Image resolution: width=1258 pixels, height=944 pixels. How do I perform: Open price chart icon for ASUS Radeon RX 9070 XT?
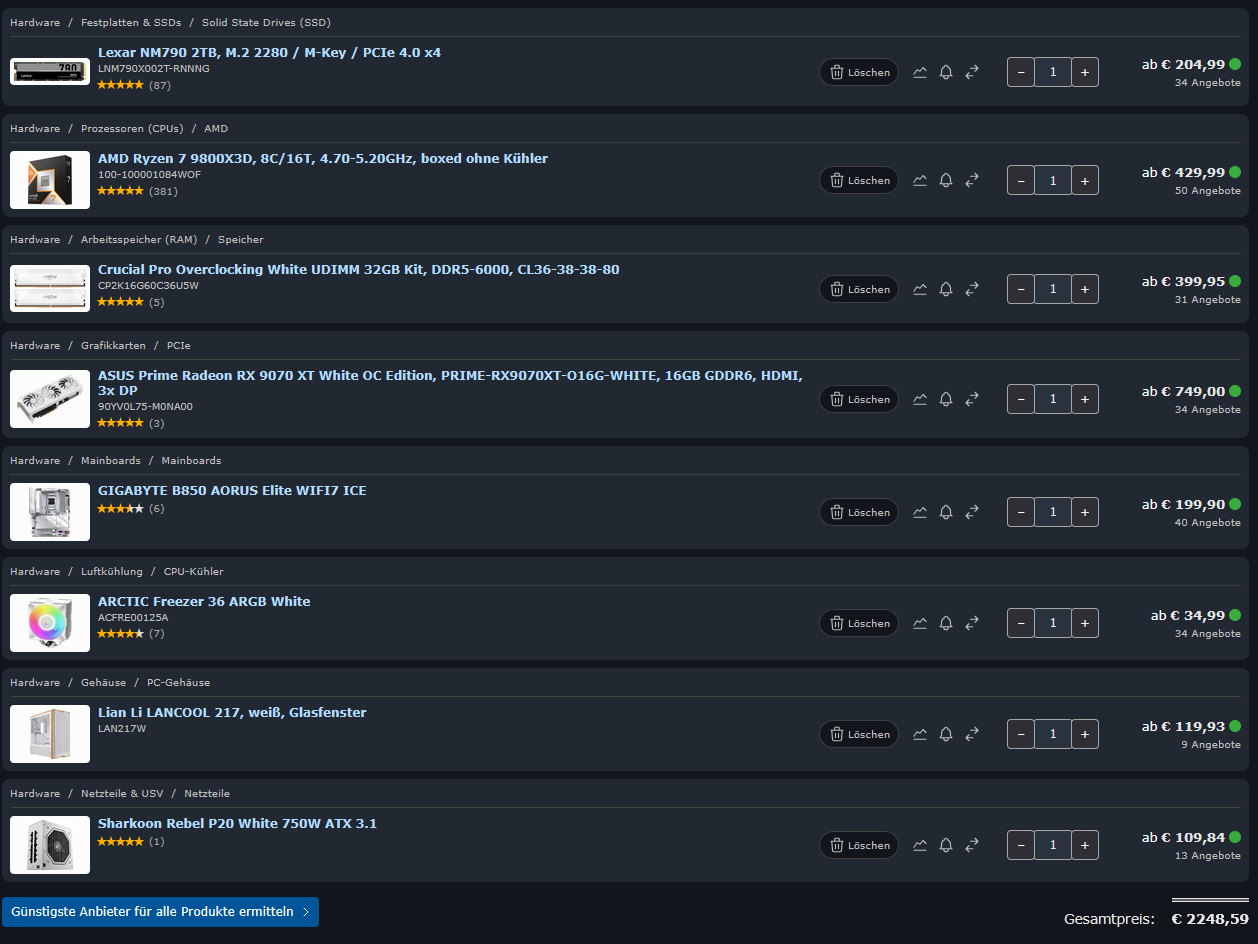920,399
